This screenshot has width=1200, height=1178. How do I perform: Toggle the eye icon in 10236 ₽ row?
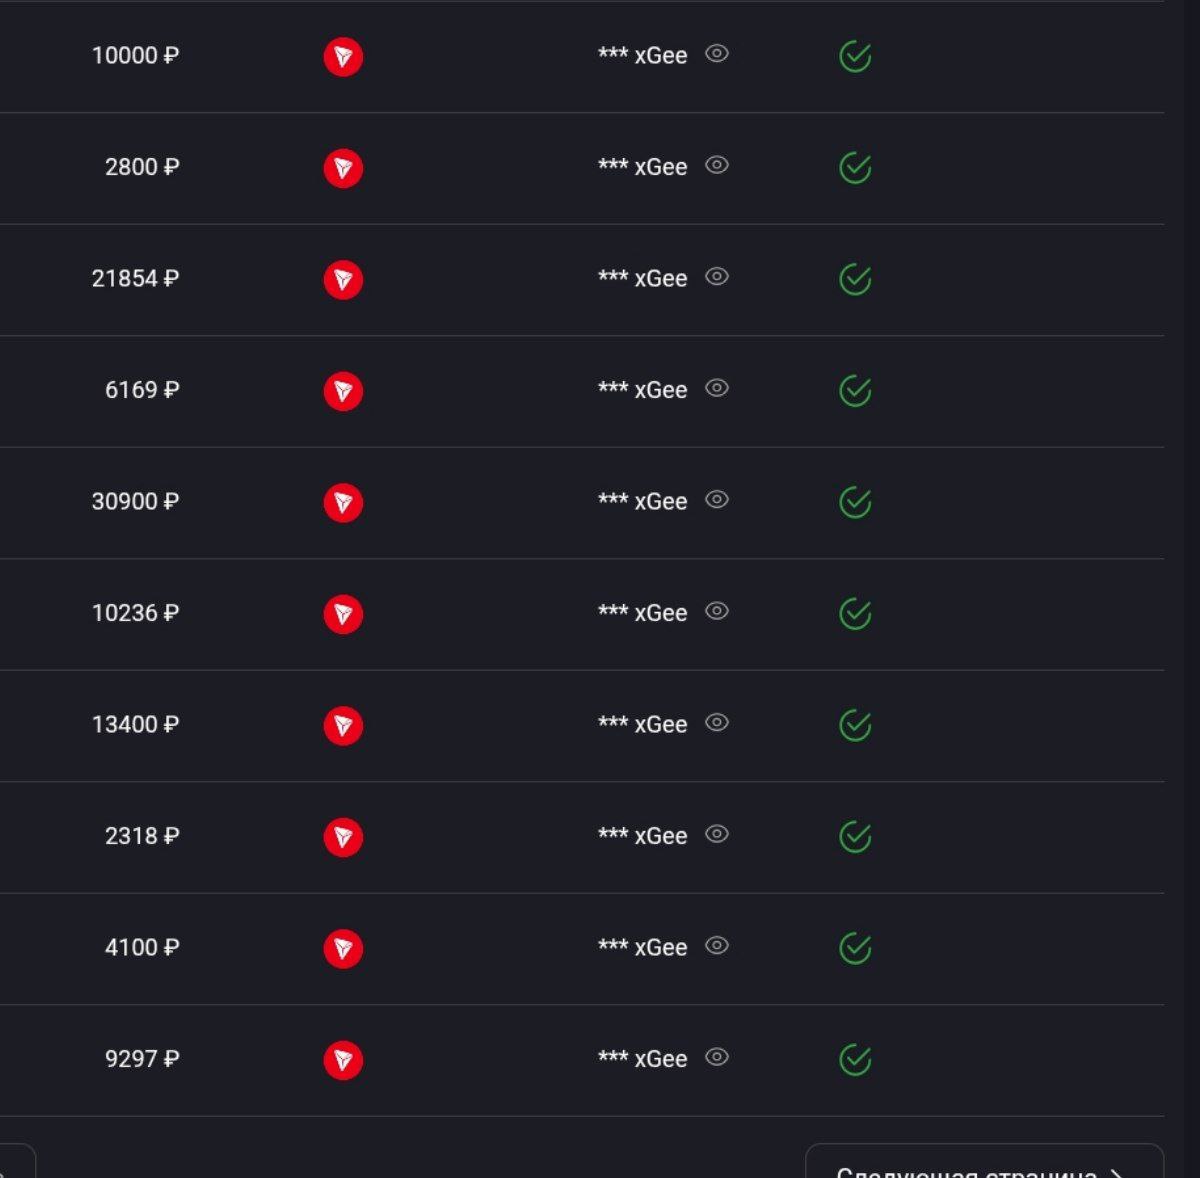717,611
